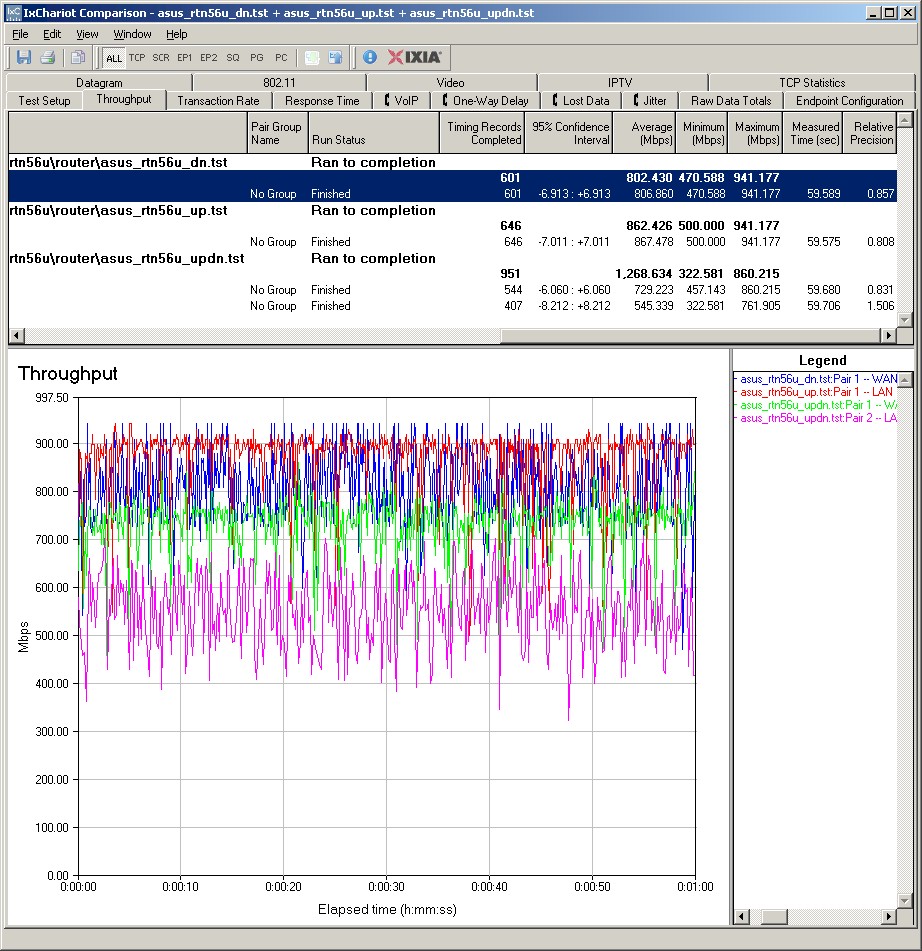The height and width of the screenshot is (951, 922).
Task: Click the Save toolbar icon
Action: click(24, 58)
